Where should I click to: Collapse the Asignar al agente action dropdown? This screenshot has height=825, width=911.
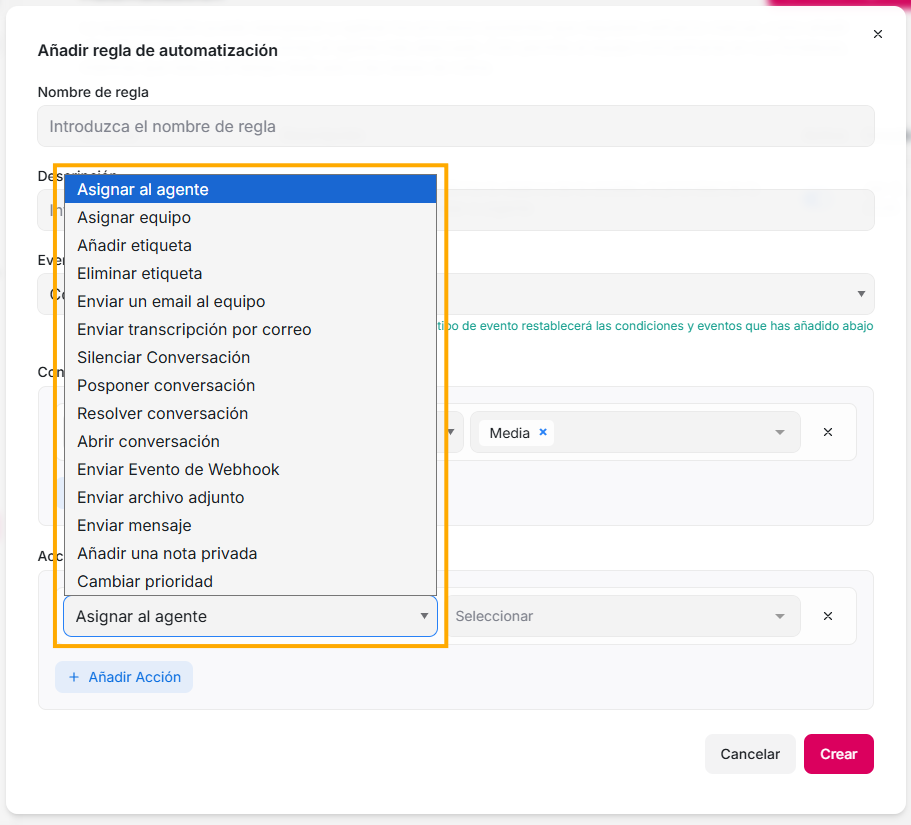tap(250, 616)
